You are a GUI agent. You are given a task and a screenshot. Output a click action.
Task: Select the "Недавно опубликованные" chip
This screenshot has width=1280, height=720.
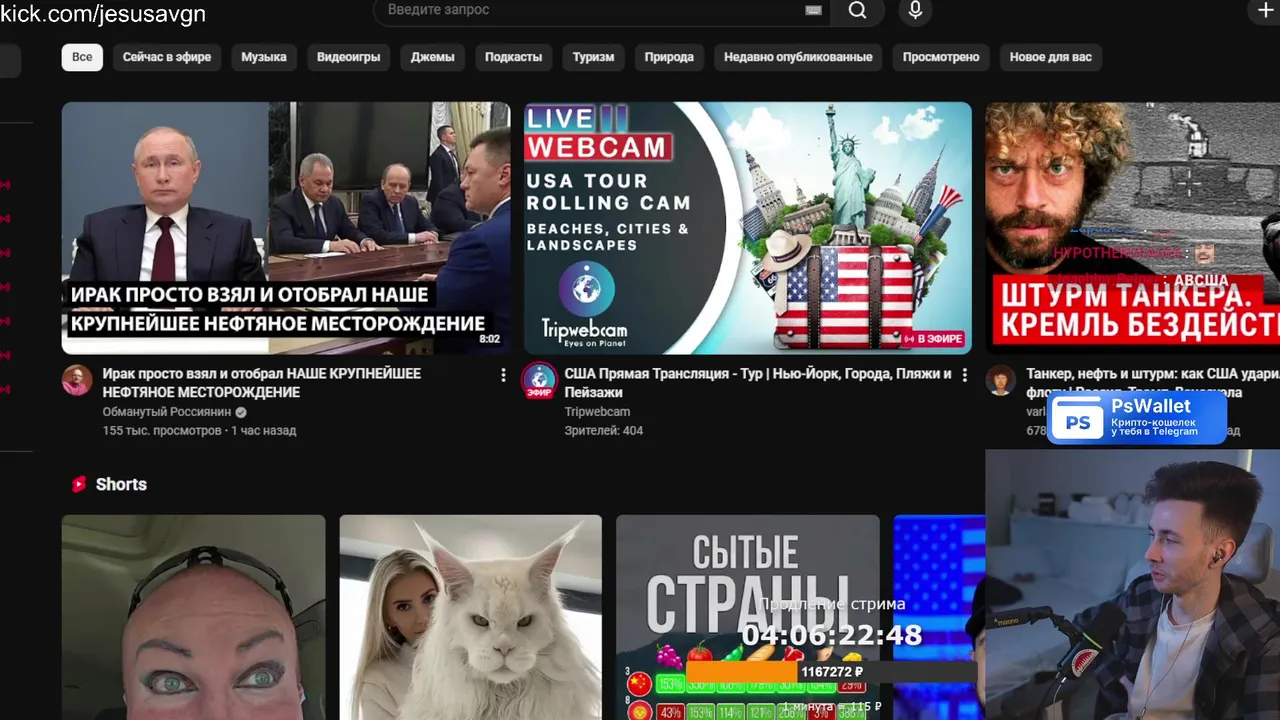pos(798,57)
